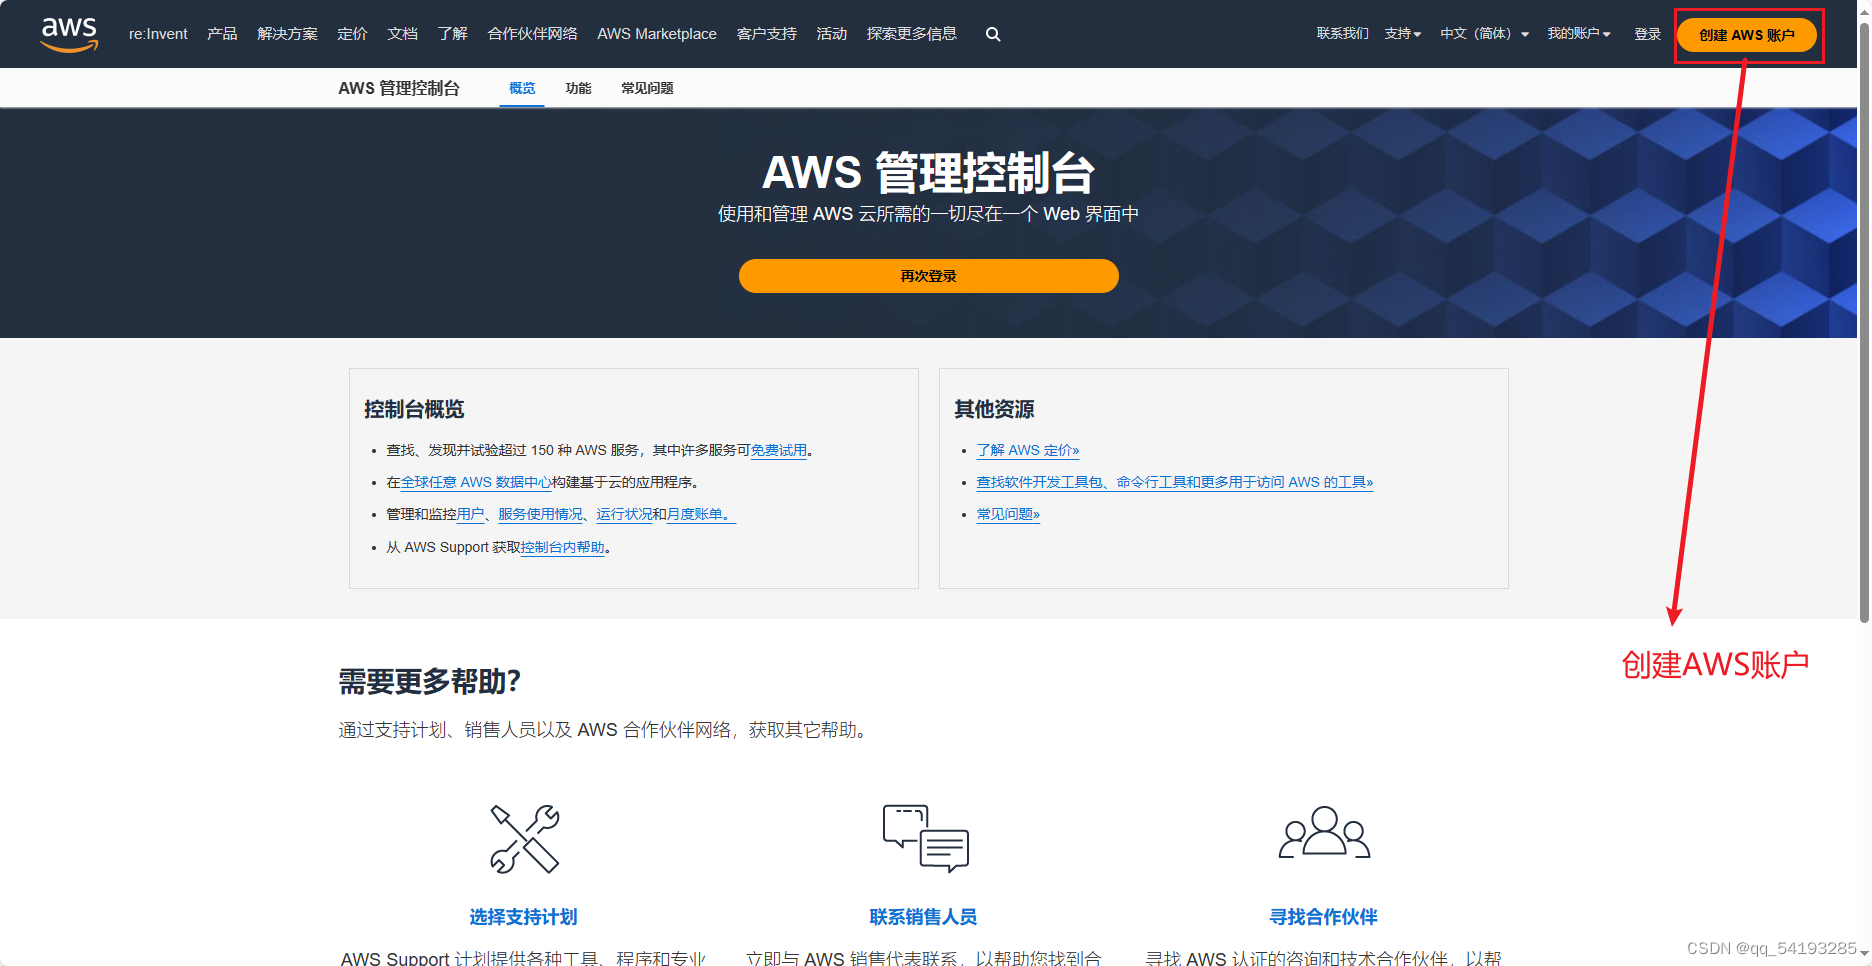This screenshot has height=966, width=1872.
Task: Open the 常见问题» link under 其他资源
Action: coord(1008,514)
